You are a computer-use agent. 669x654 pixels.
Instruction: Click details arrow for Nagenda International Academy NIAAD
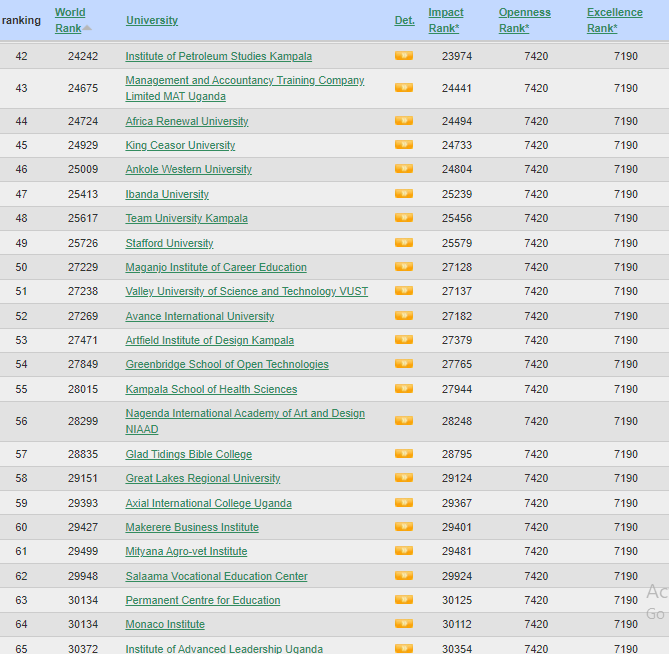click(404, 421)
